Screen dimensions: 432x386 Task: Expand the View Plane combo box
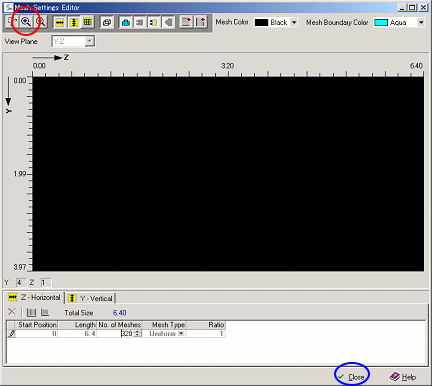click(89, 41)
